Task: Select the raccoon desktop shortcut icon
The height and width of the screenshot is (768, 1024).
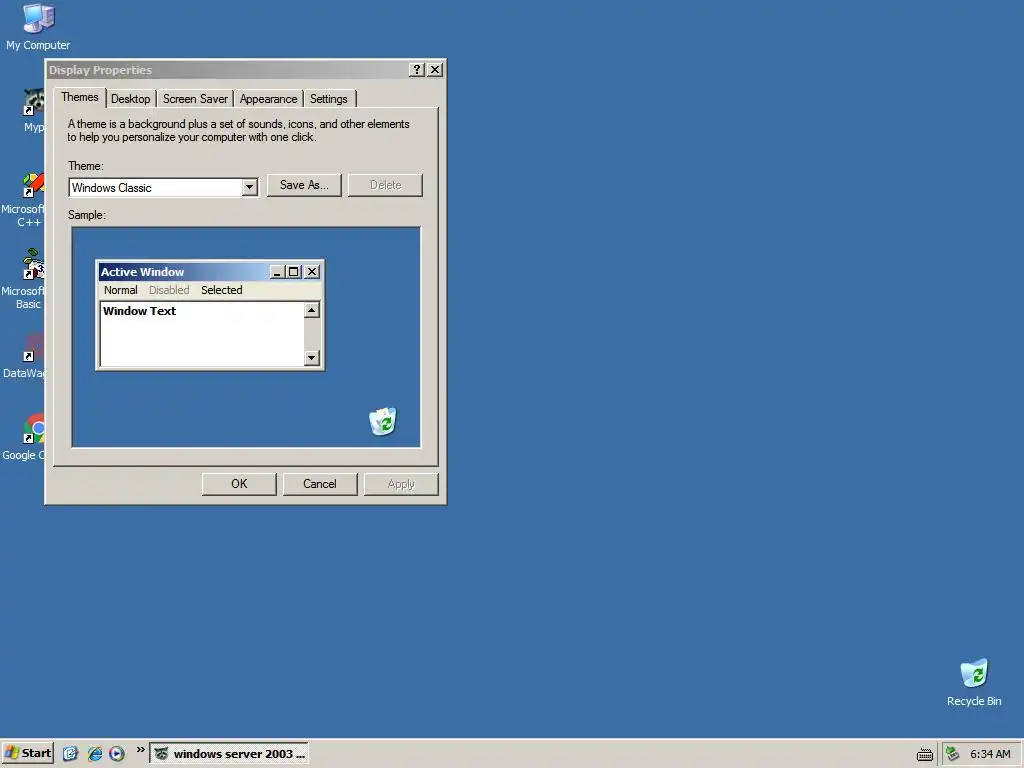Action: pos(34,110)
